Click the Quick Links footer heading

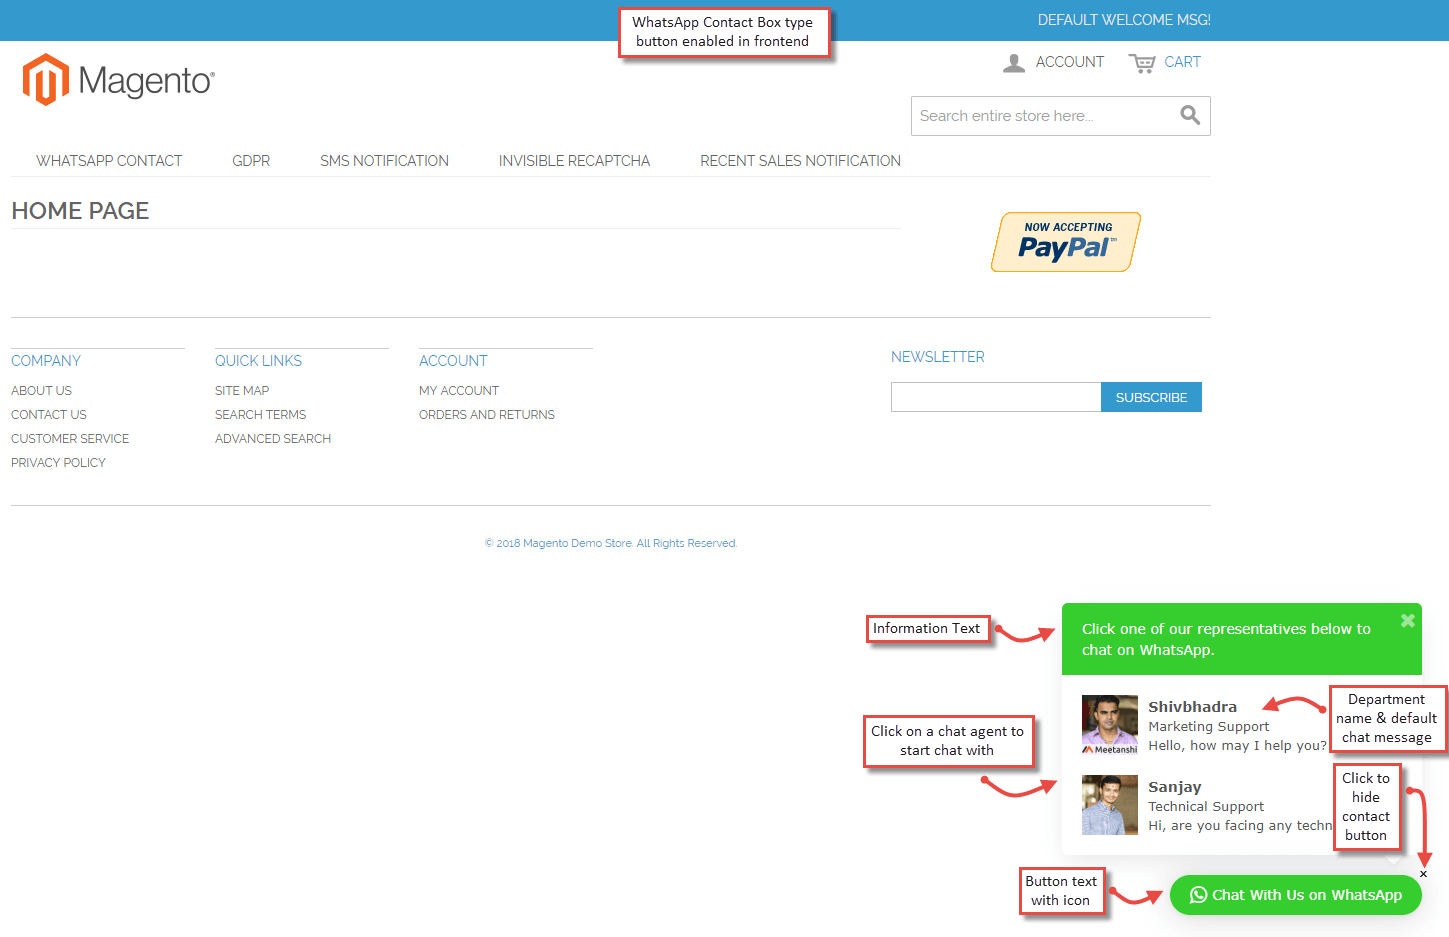258,361
